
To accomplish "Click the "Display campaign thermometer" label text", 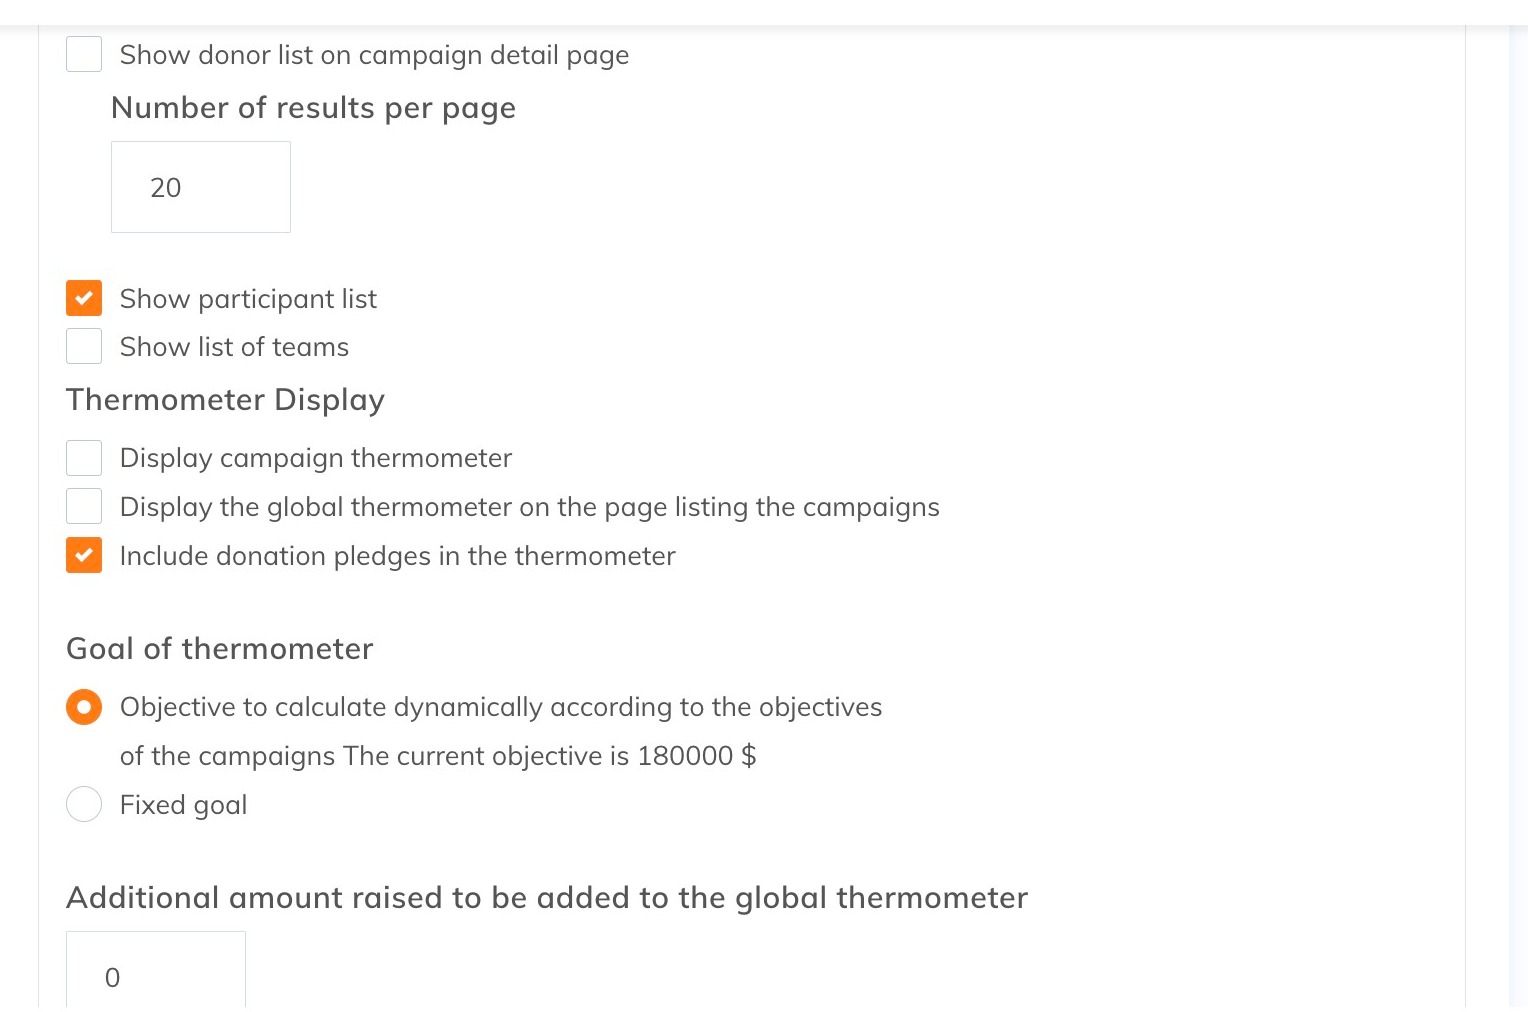I will (315, 458).
